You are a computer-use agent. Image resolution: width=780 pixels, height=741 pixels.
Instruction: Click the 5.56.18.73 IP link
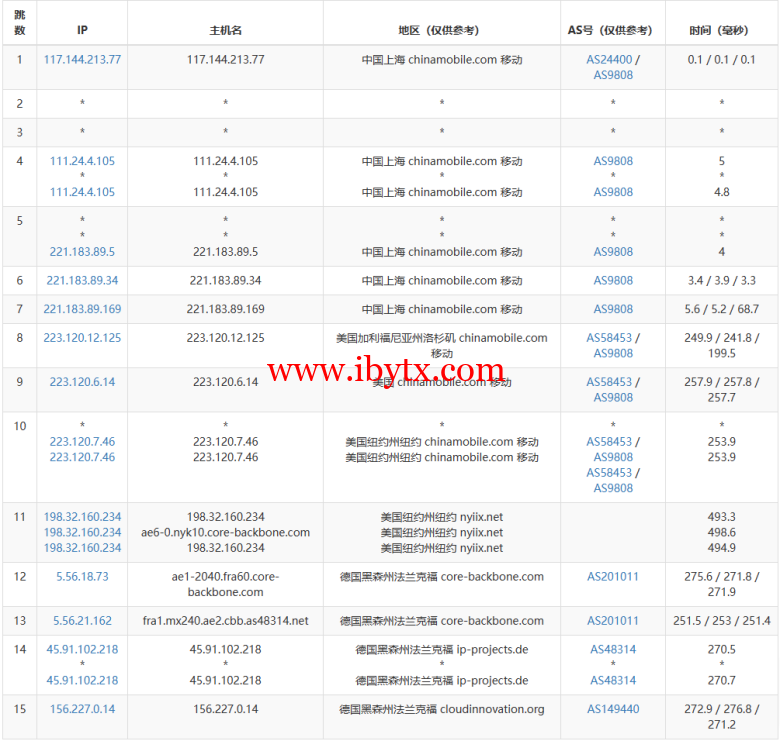(82, 577)
